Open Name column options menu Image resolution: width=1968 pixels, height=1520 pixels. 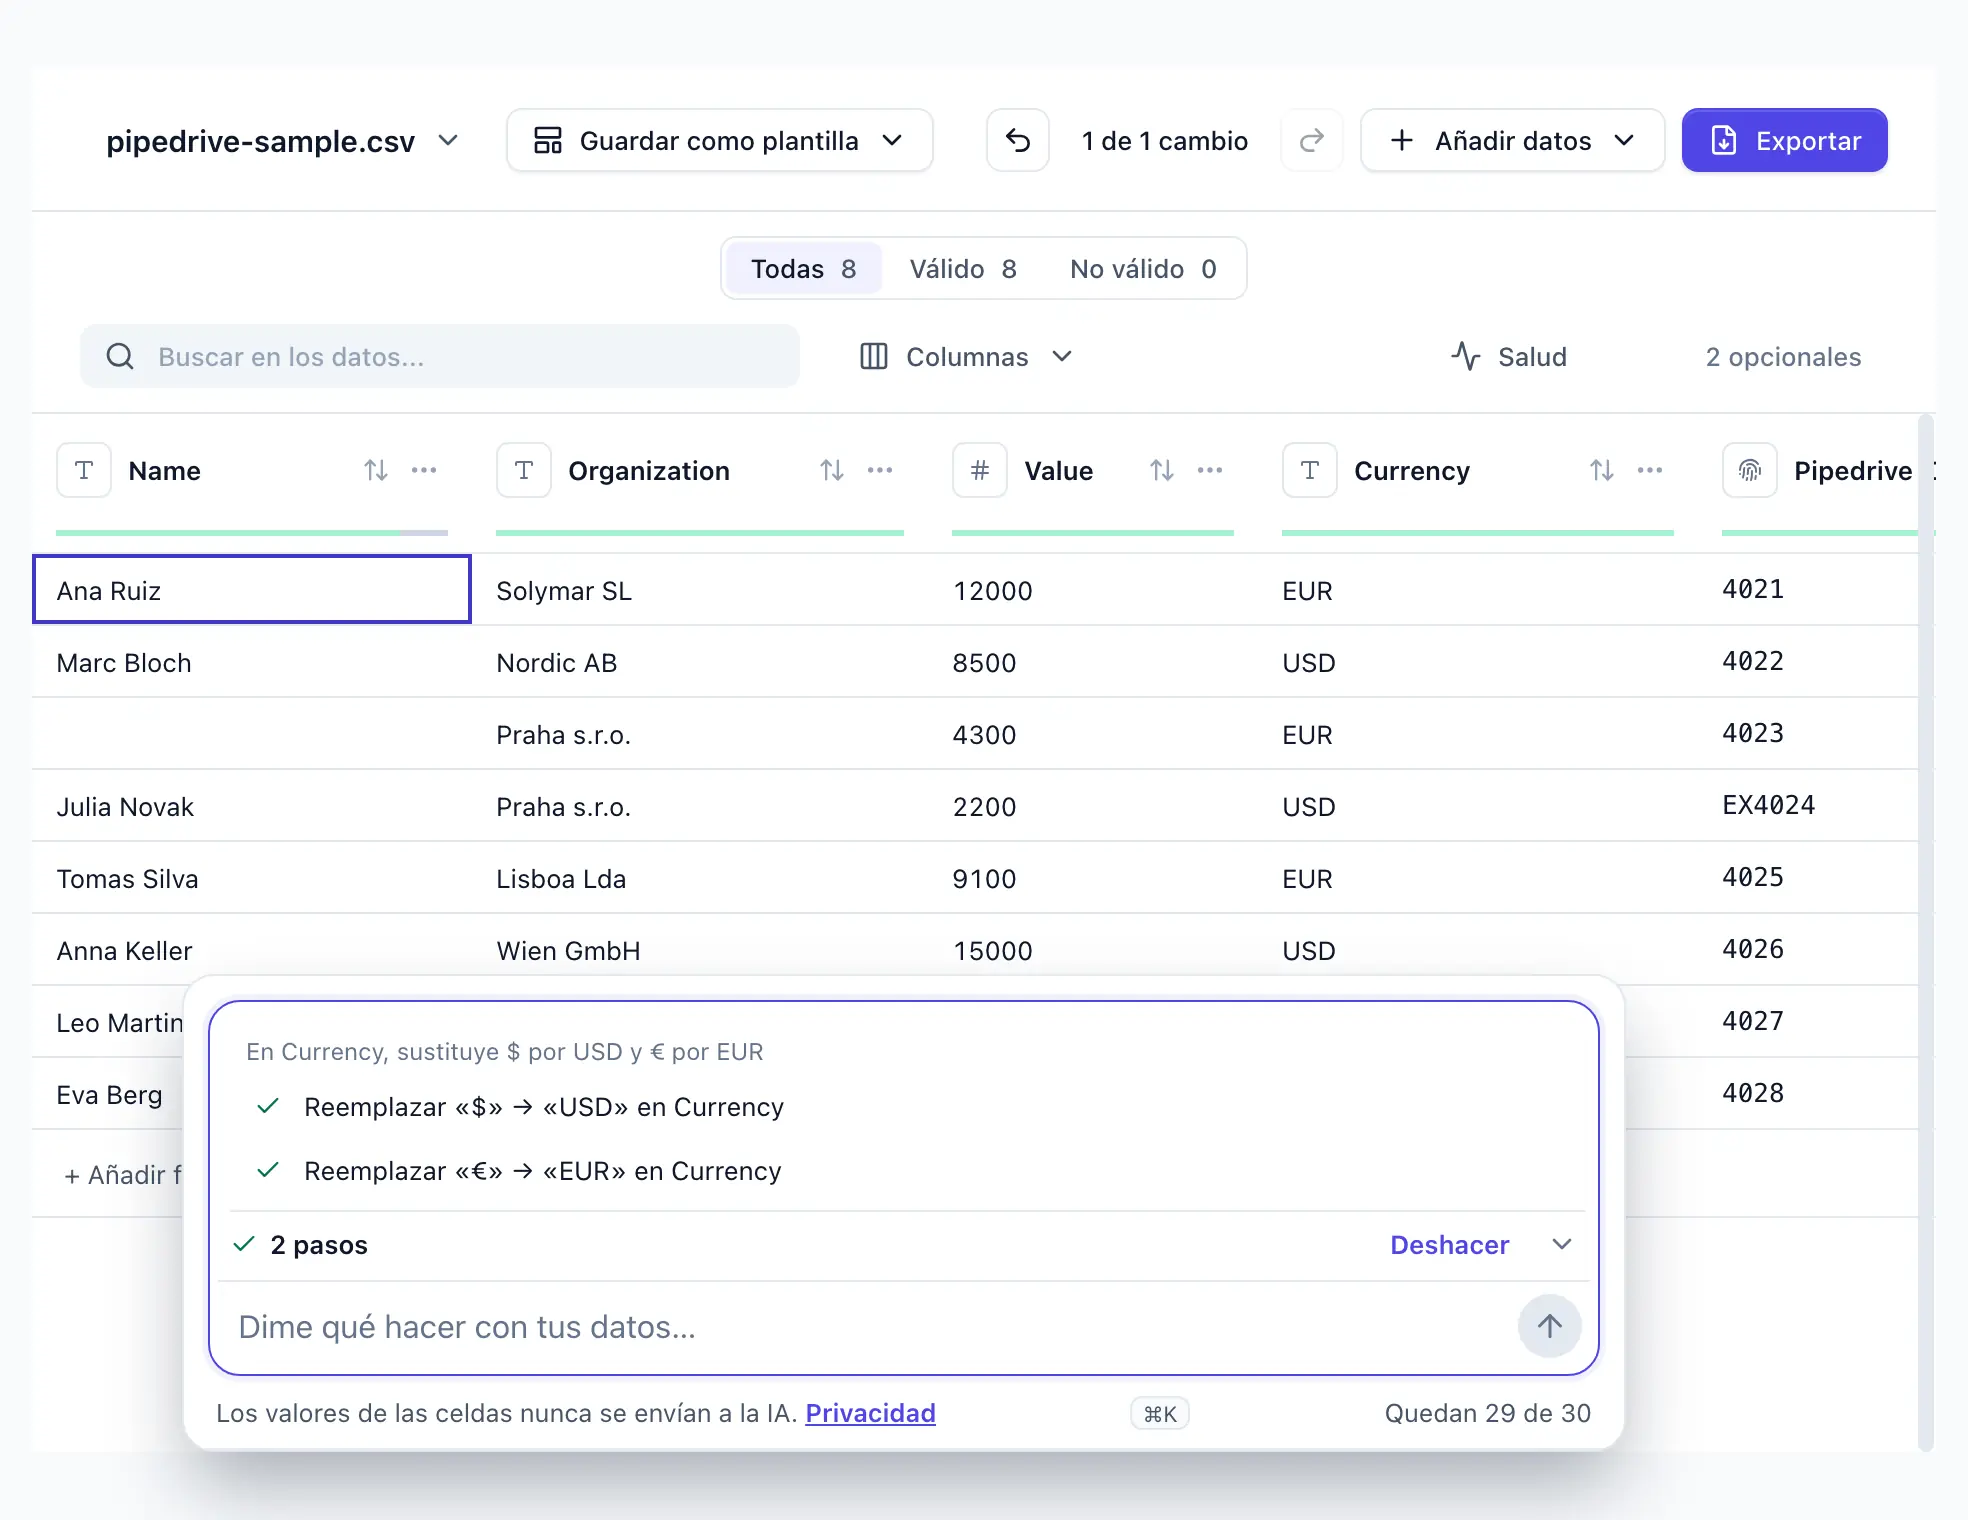tap(424, 470)
